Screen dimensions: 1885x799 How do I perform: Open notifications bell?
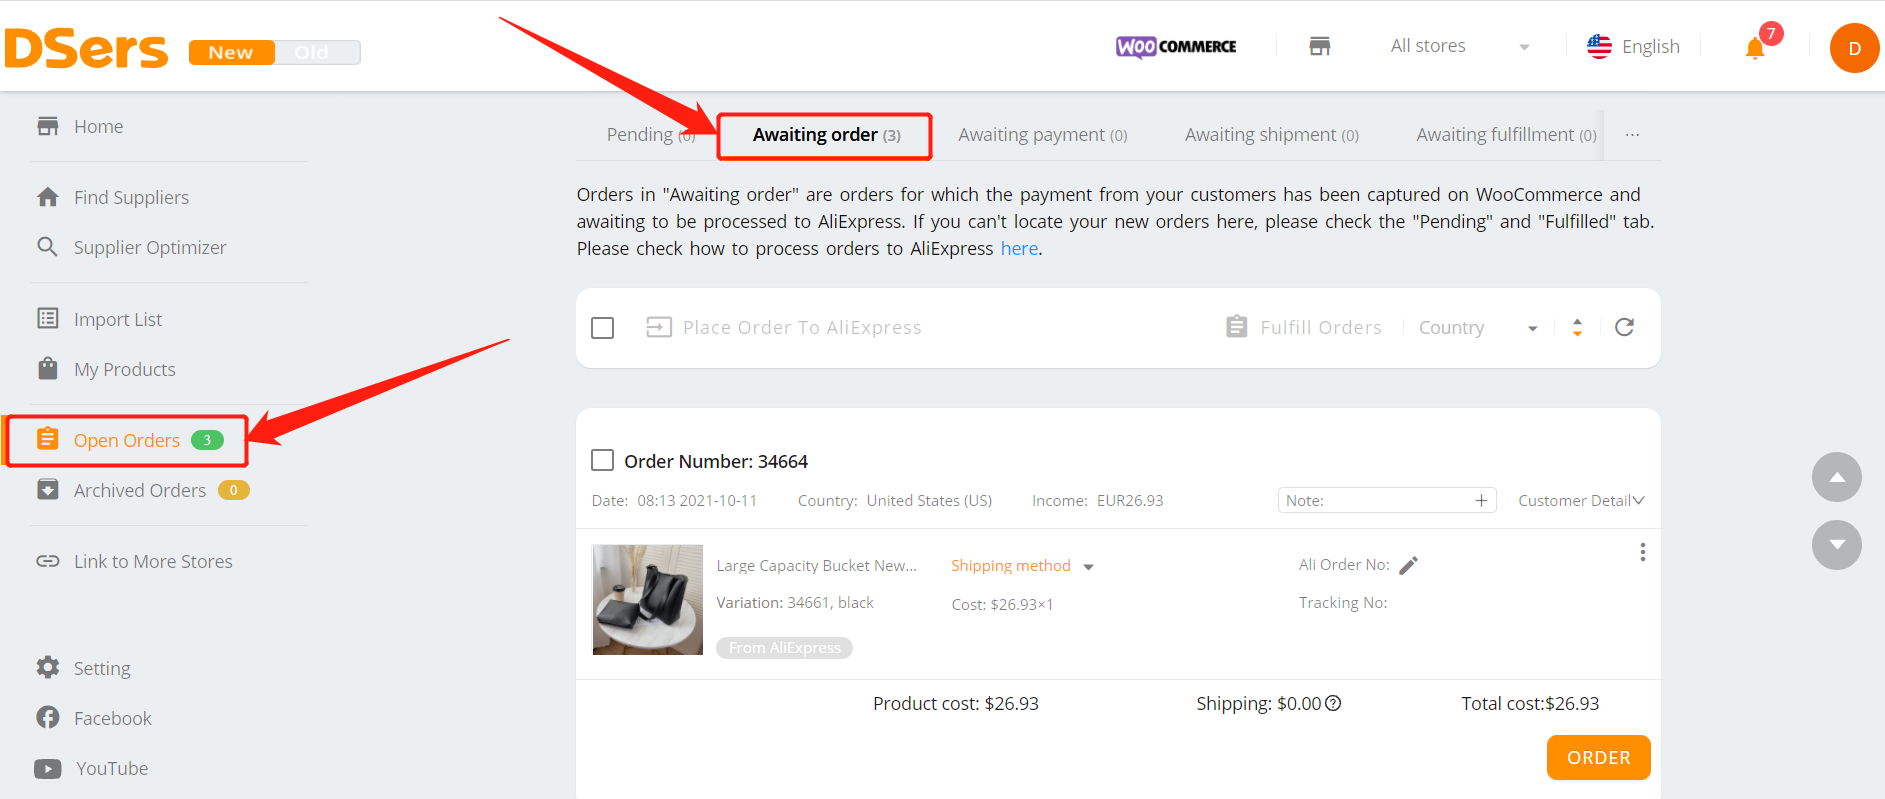click(x=1755, y=48)
